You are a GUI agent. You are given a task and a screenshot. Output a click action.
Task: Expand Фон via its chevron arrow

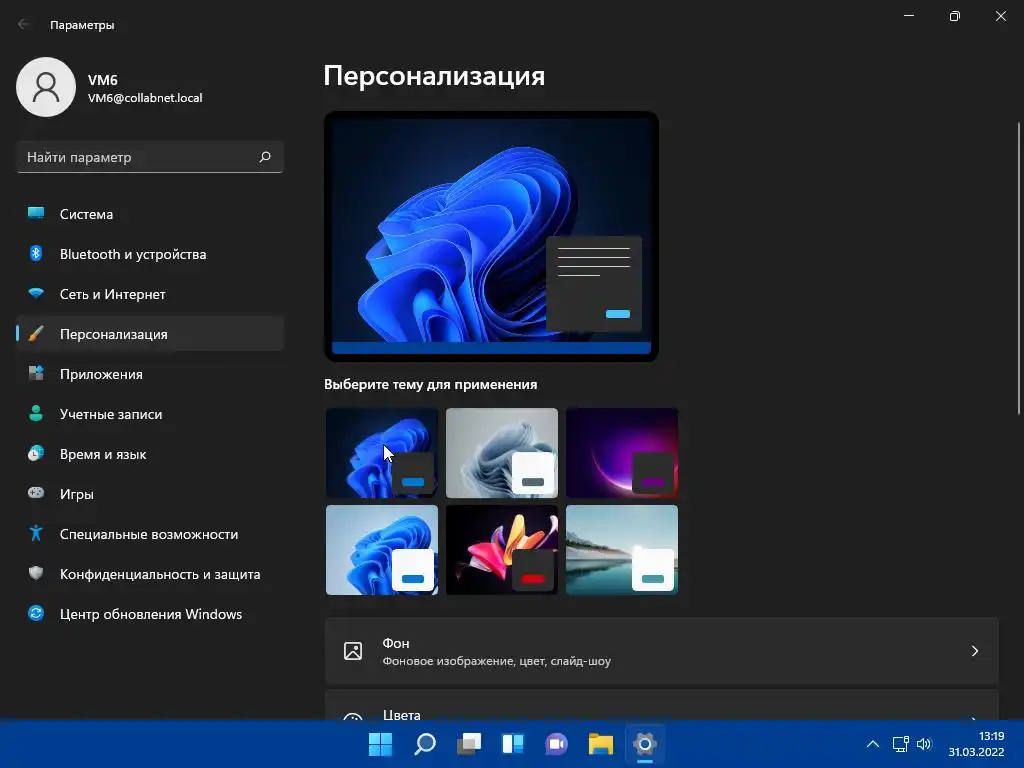[974, 651]
